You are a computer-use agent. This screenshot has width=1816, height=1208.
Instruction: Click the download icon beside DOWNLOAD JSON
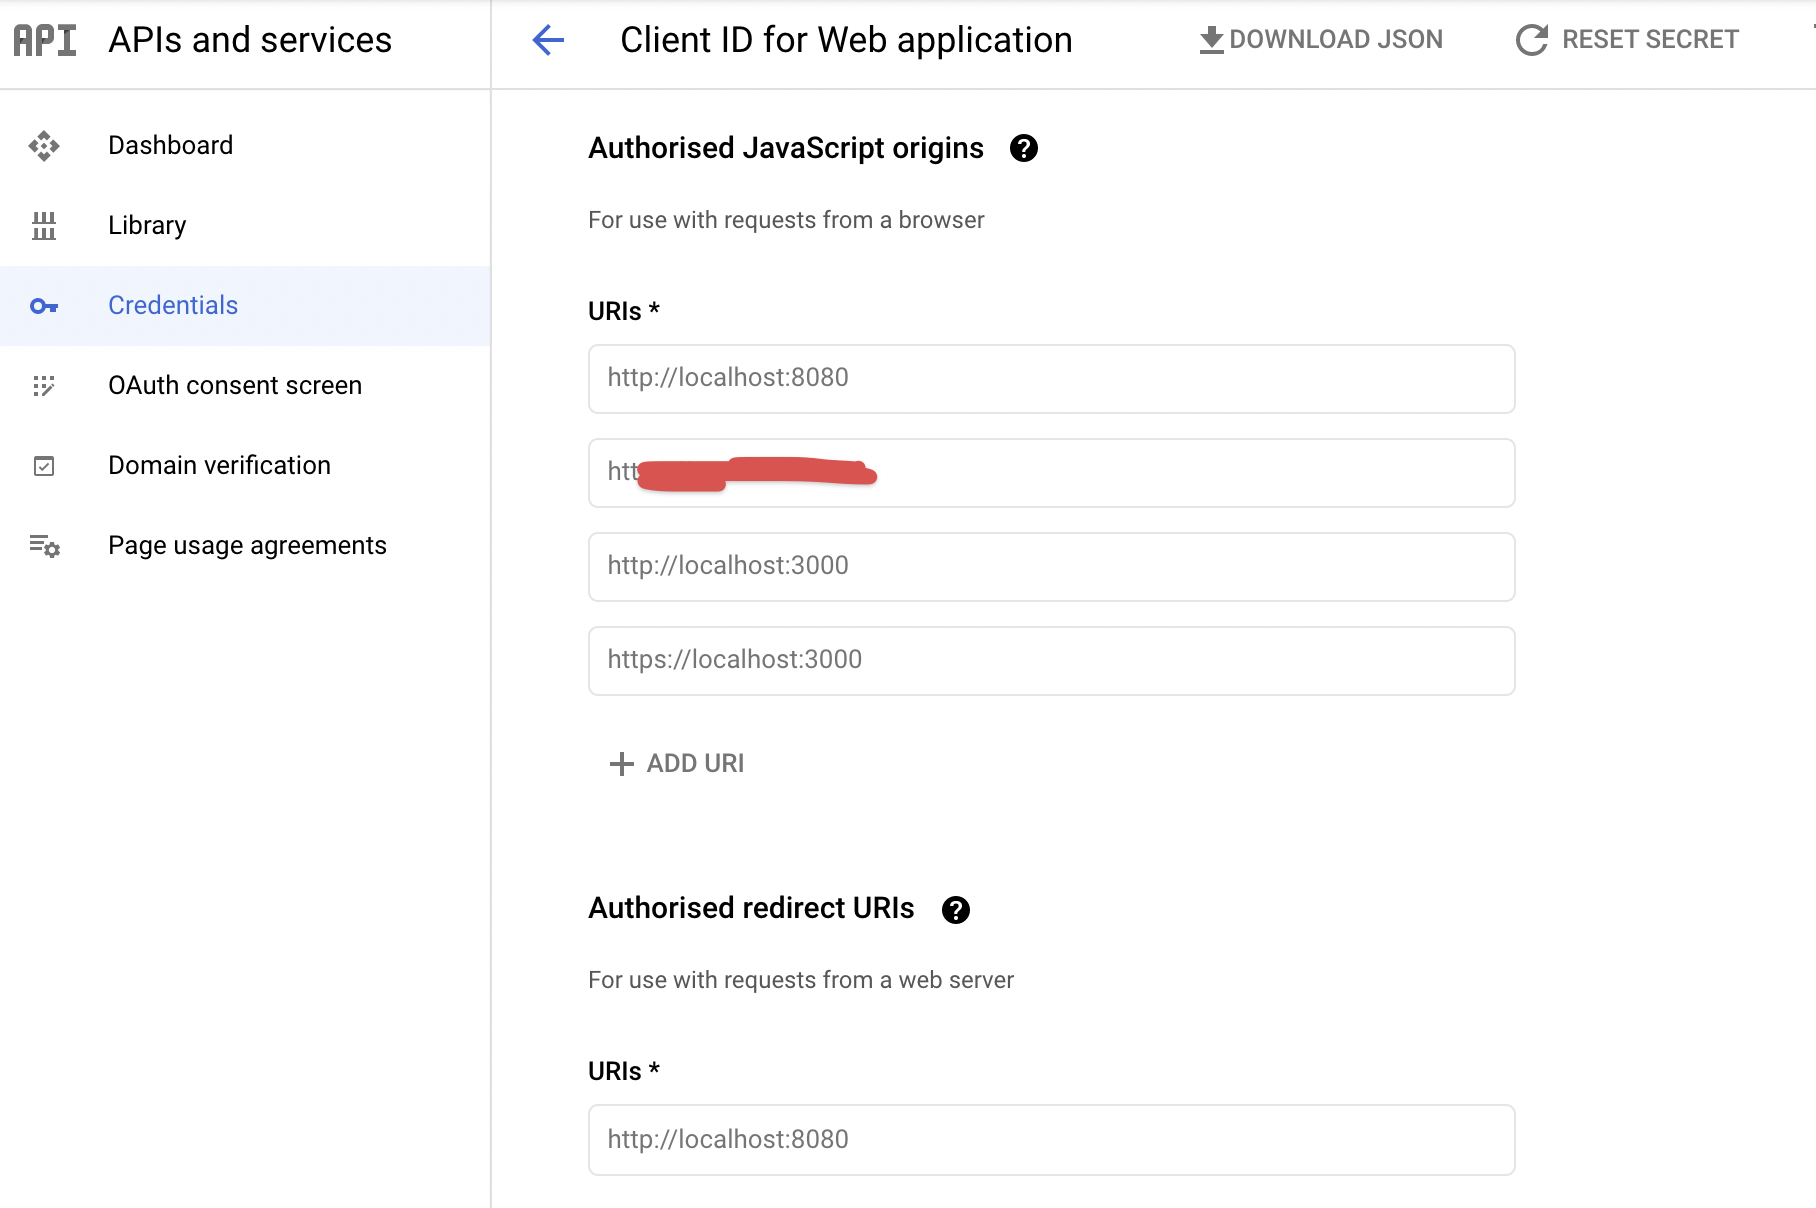pos(1211,40)
